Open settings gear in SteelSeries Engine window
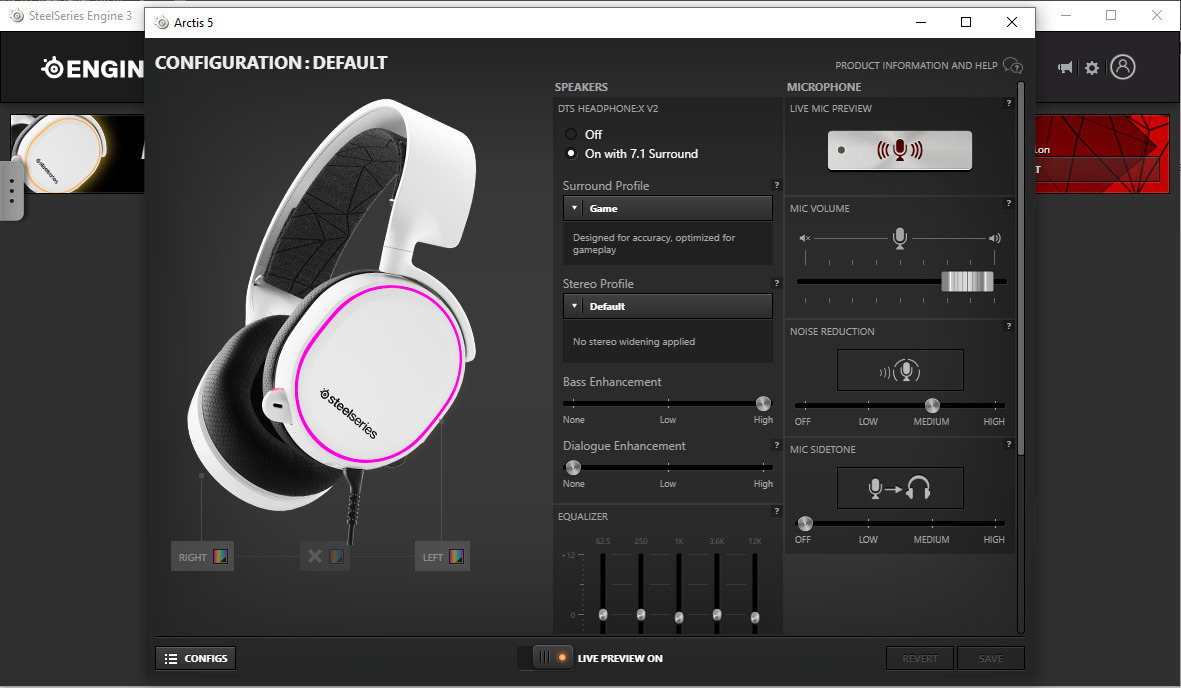Viewport: 1181px width, 688px height. [1092, 68]
